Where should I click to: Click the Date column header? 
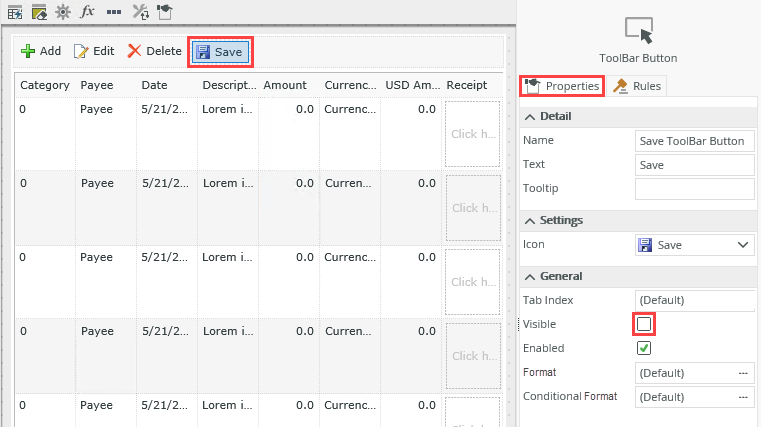pyautogui.click(x=167, y=85)
